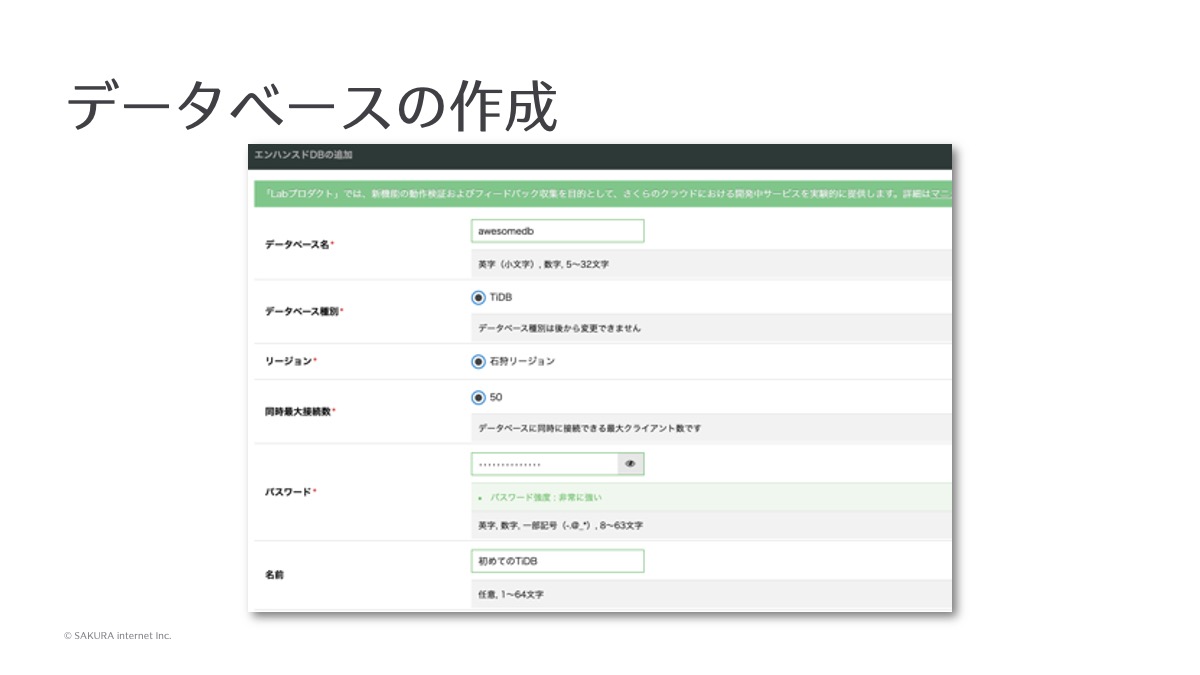
Task: Click the © SAKURA internet Inc. footer
Action: coord(118,636)
